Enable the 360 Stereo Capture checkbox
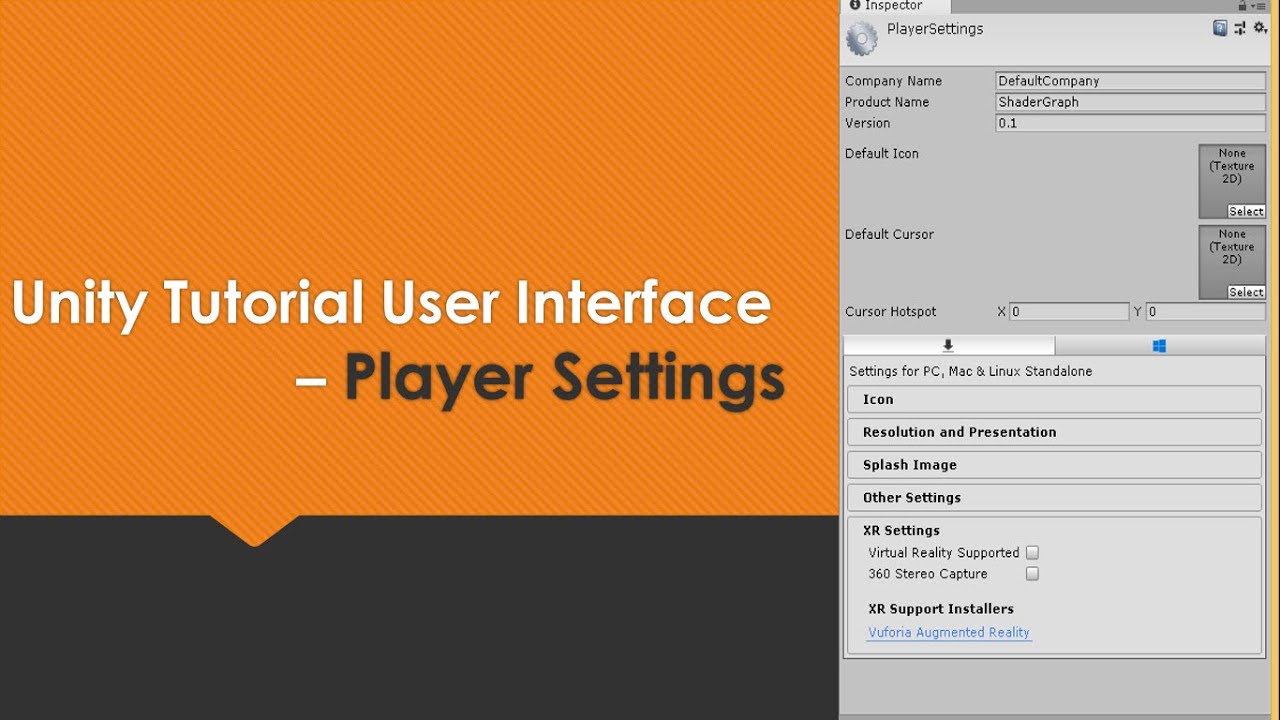Image resolution: width=1280 pixels, height=720 pixels. pyautogui.click(x=1032, y=574)
